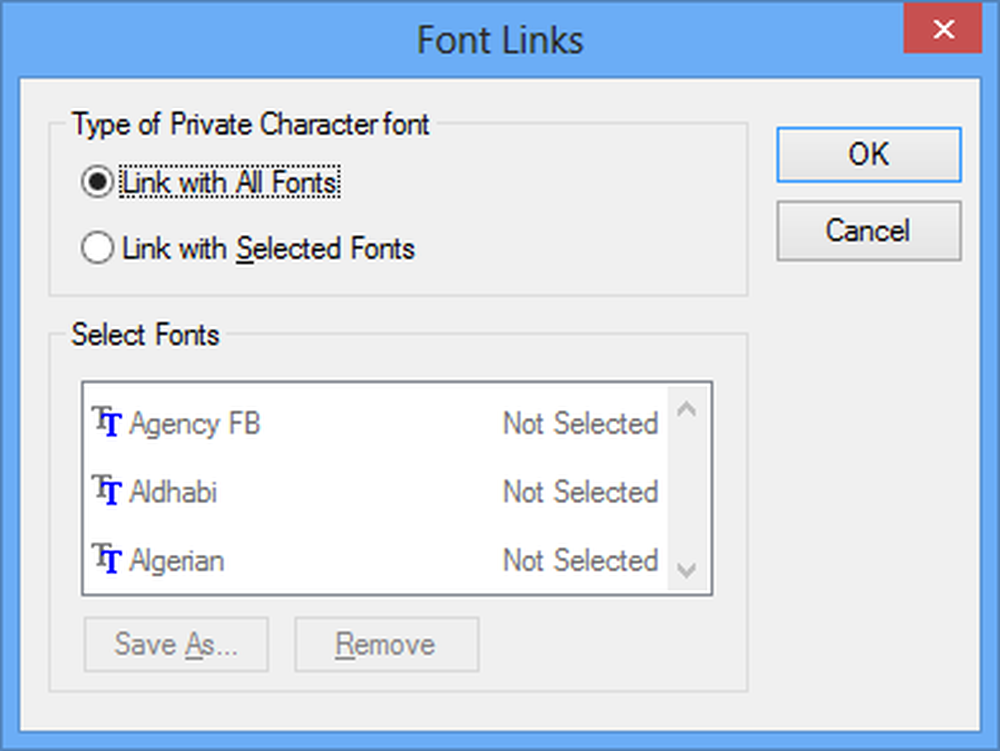
Task: Click Not Selected status for Agency FB
Action: point(580,423)
